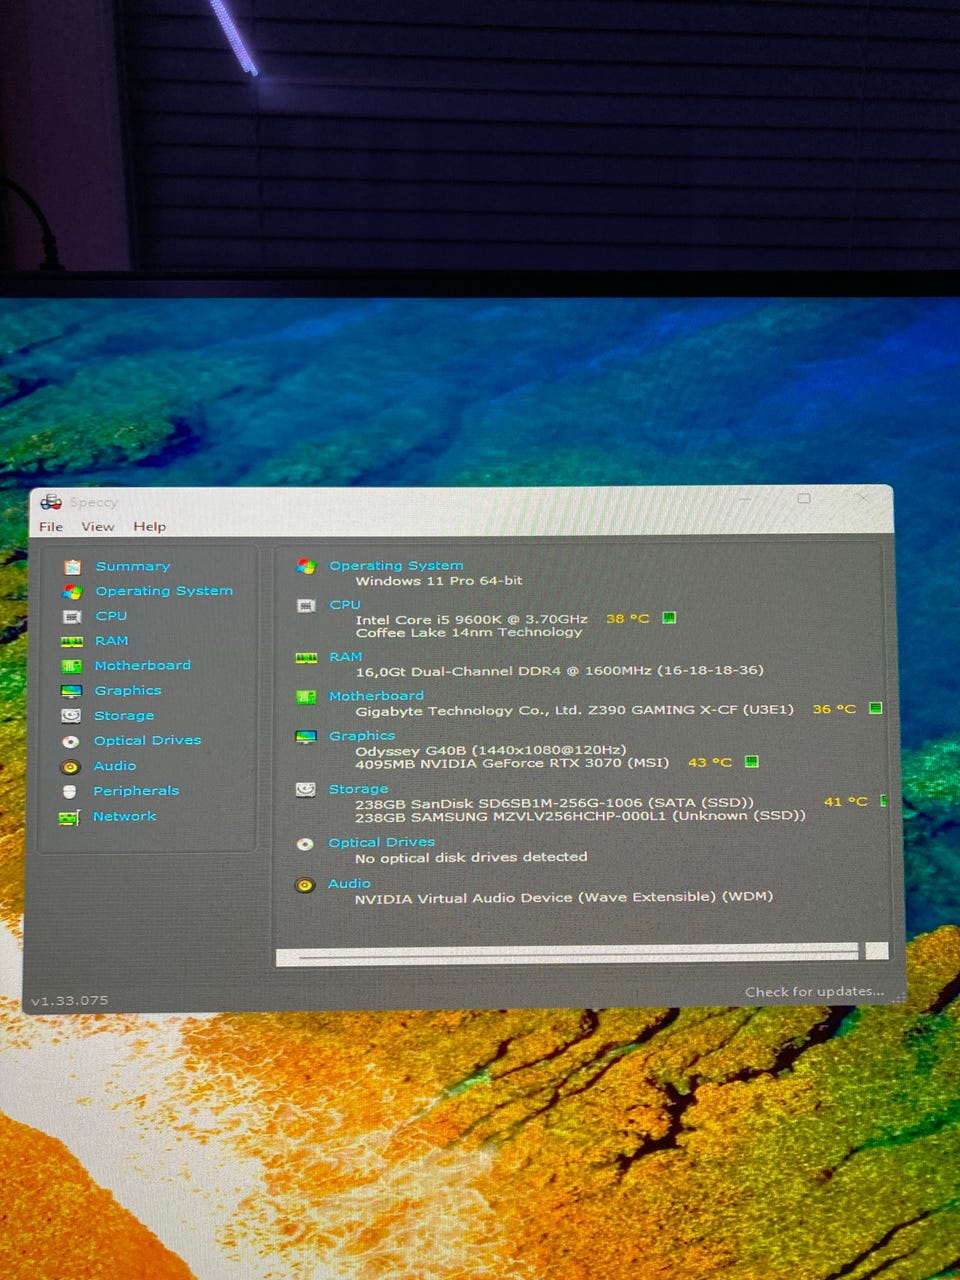Click the 16,0Gt Dual-Channel DDR4 text line
960x1280 pixels.
tap(559, 671)
